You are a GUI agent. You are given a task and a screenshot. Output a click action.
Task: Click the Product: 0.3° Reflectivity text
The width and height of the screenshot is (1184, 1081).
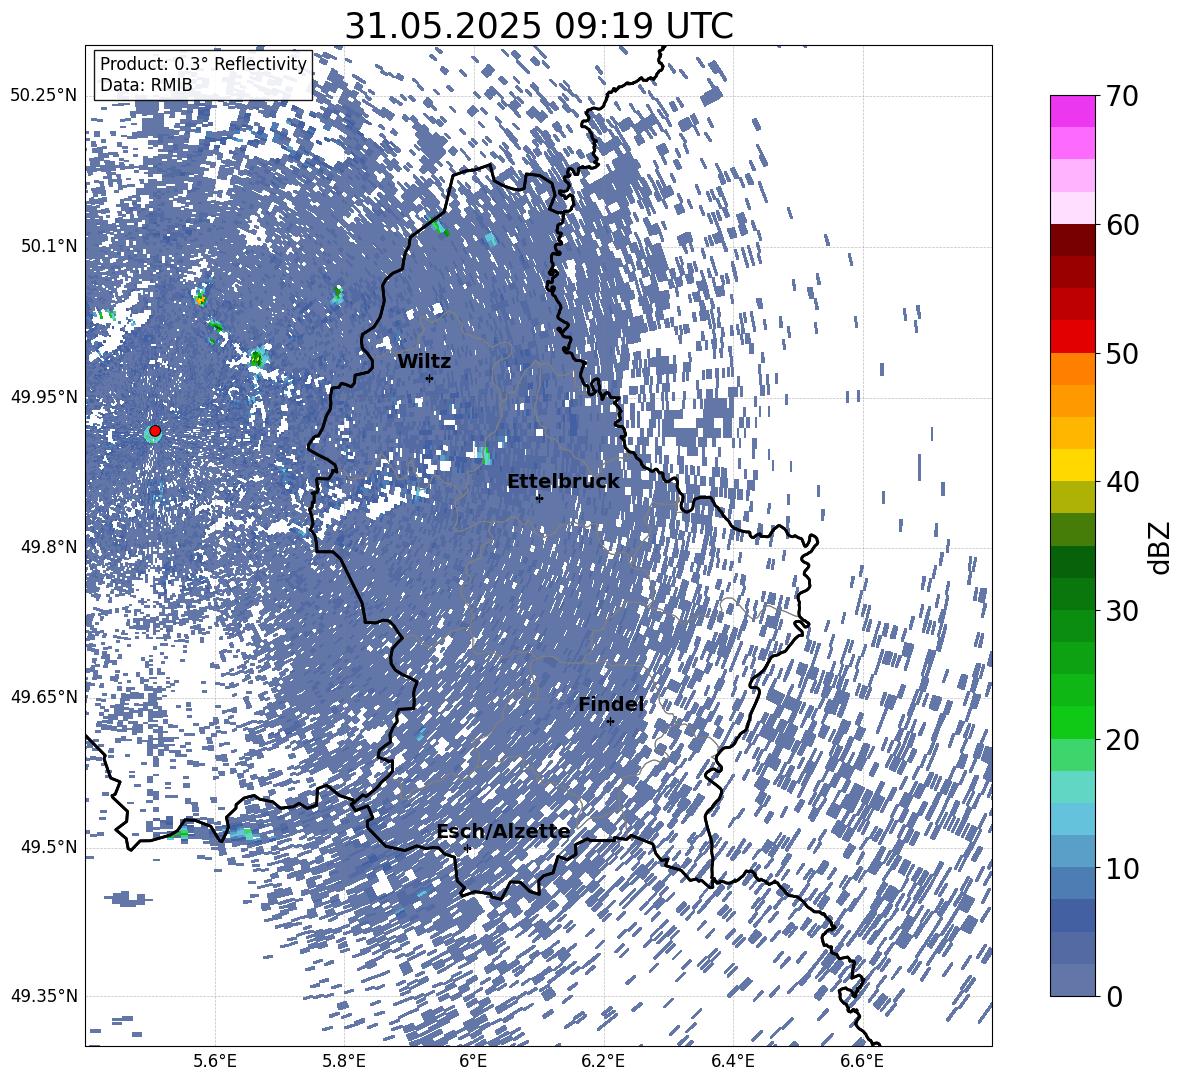tap(204, 64)
